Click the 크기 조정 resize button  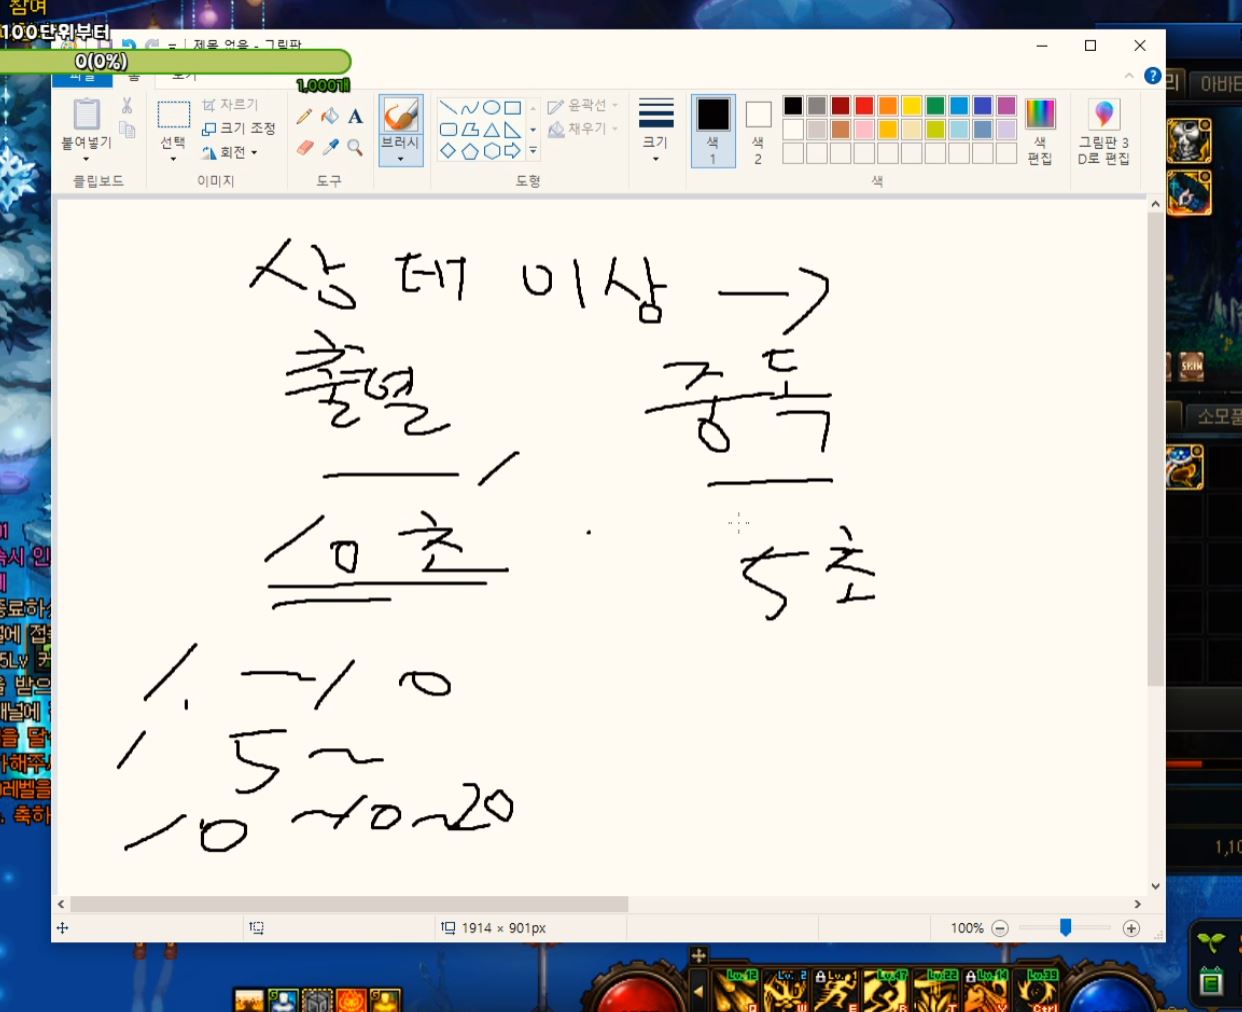239,129
